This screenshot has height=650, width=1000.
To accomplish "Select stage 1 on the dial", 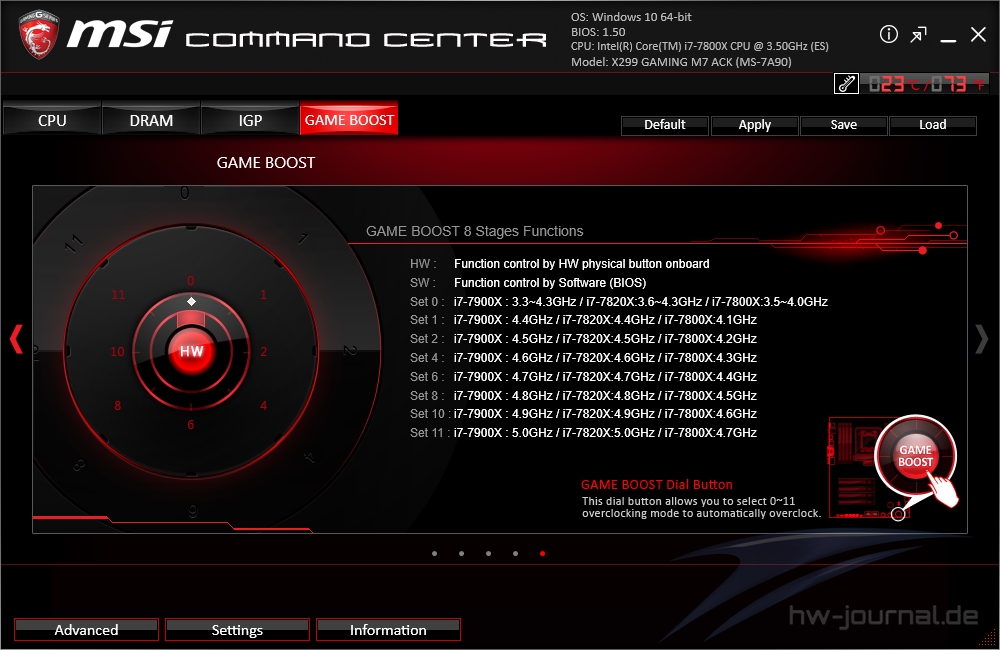I will (x=263, y=295).
